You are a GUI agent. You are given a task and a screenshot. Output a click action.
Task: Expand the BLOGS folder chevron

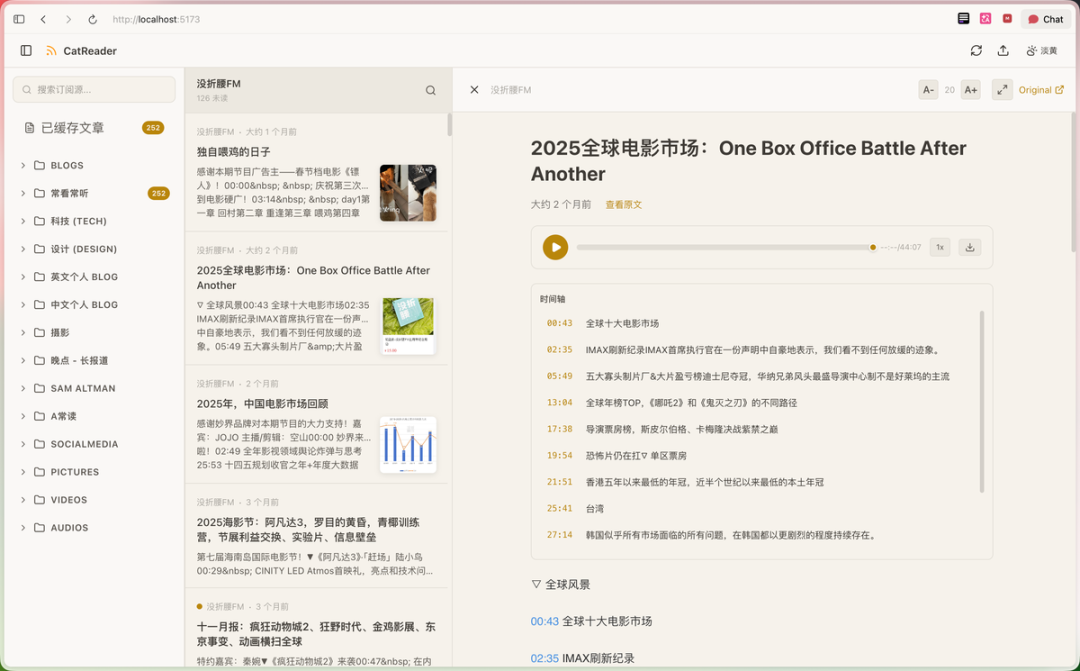(x=23, y=165)
